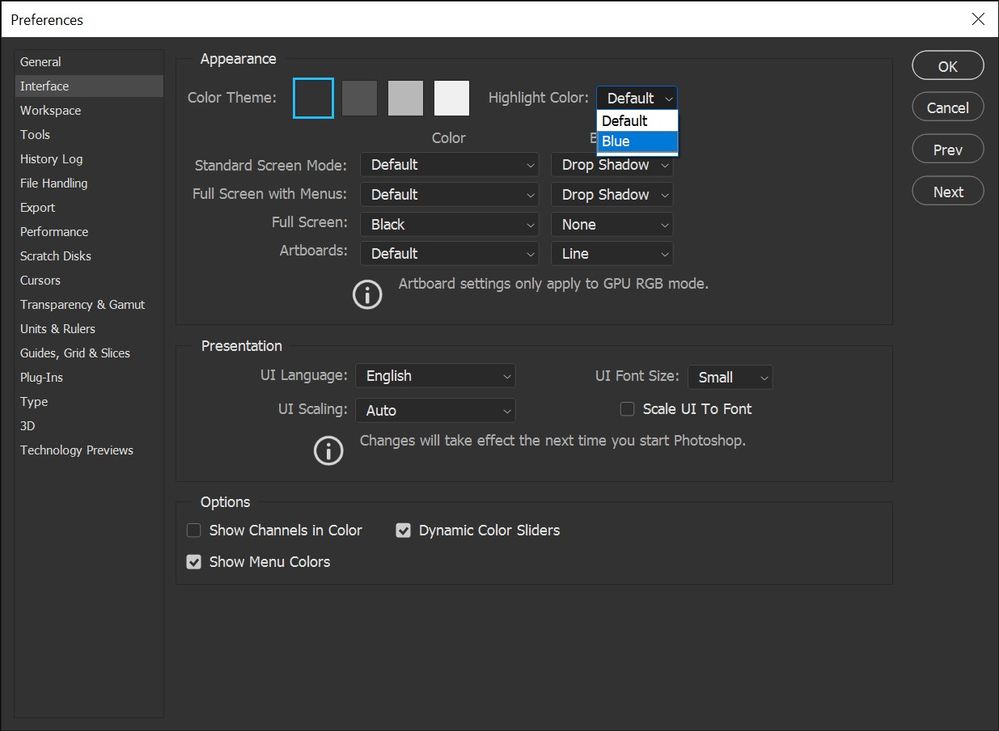The image size is (999, 731).
Task: Open the UI Font Size dropdown
Action: (730, 377)
